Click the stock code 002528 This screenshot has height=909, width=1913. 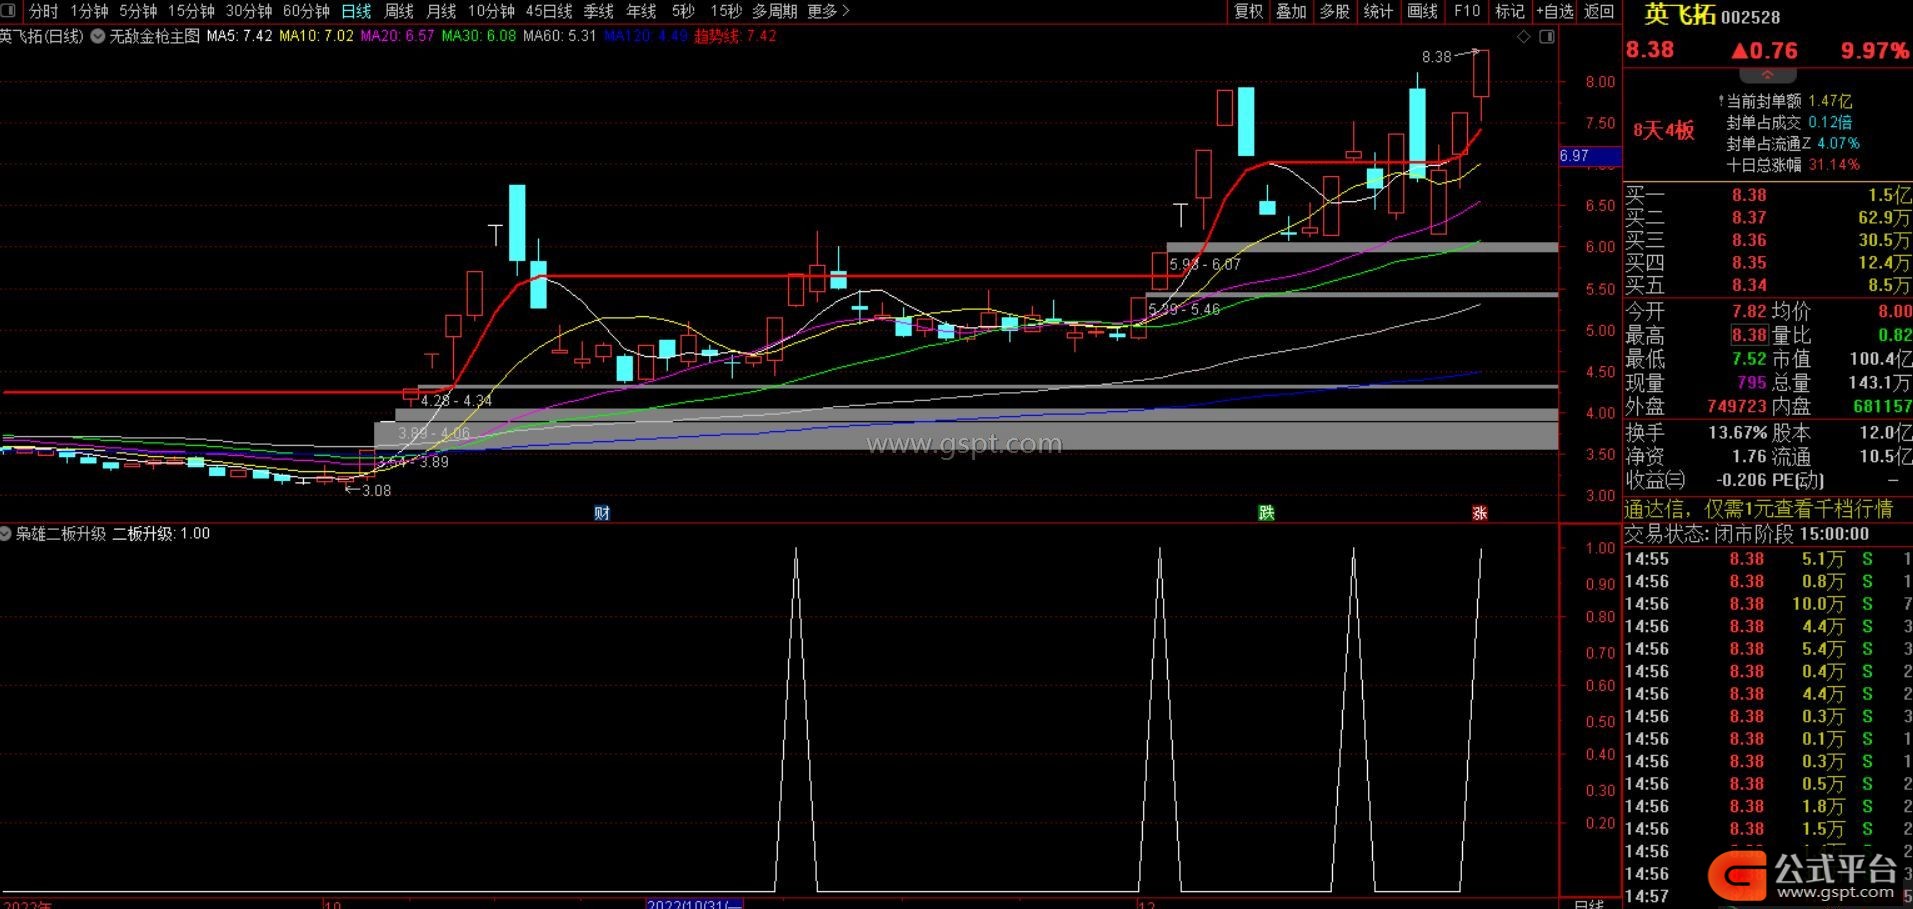1750,17
